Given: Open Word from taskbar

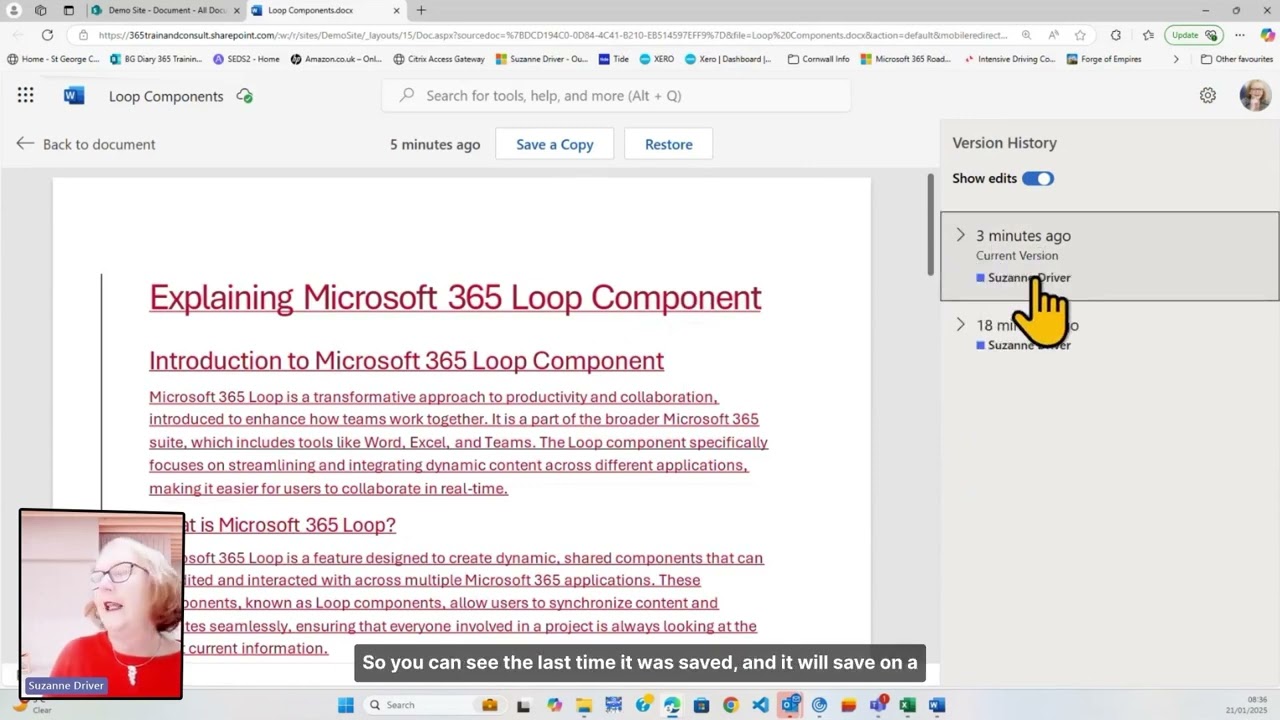Looking at the screenshot, I should tap(937, 705).
